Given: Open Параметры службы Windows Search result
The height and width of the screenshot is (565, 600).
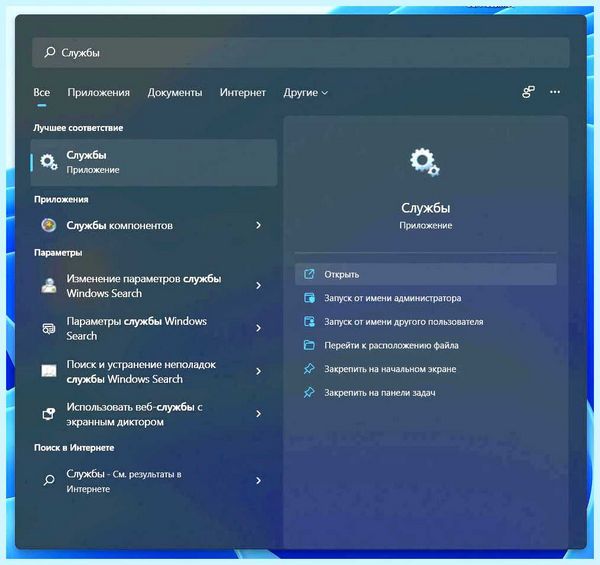Looking at the screenshot, I should tap(154, 328).
